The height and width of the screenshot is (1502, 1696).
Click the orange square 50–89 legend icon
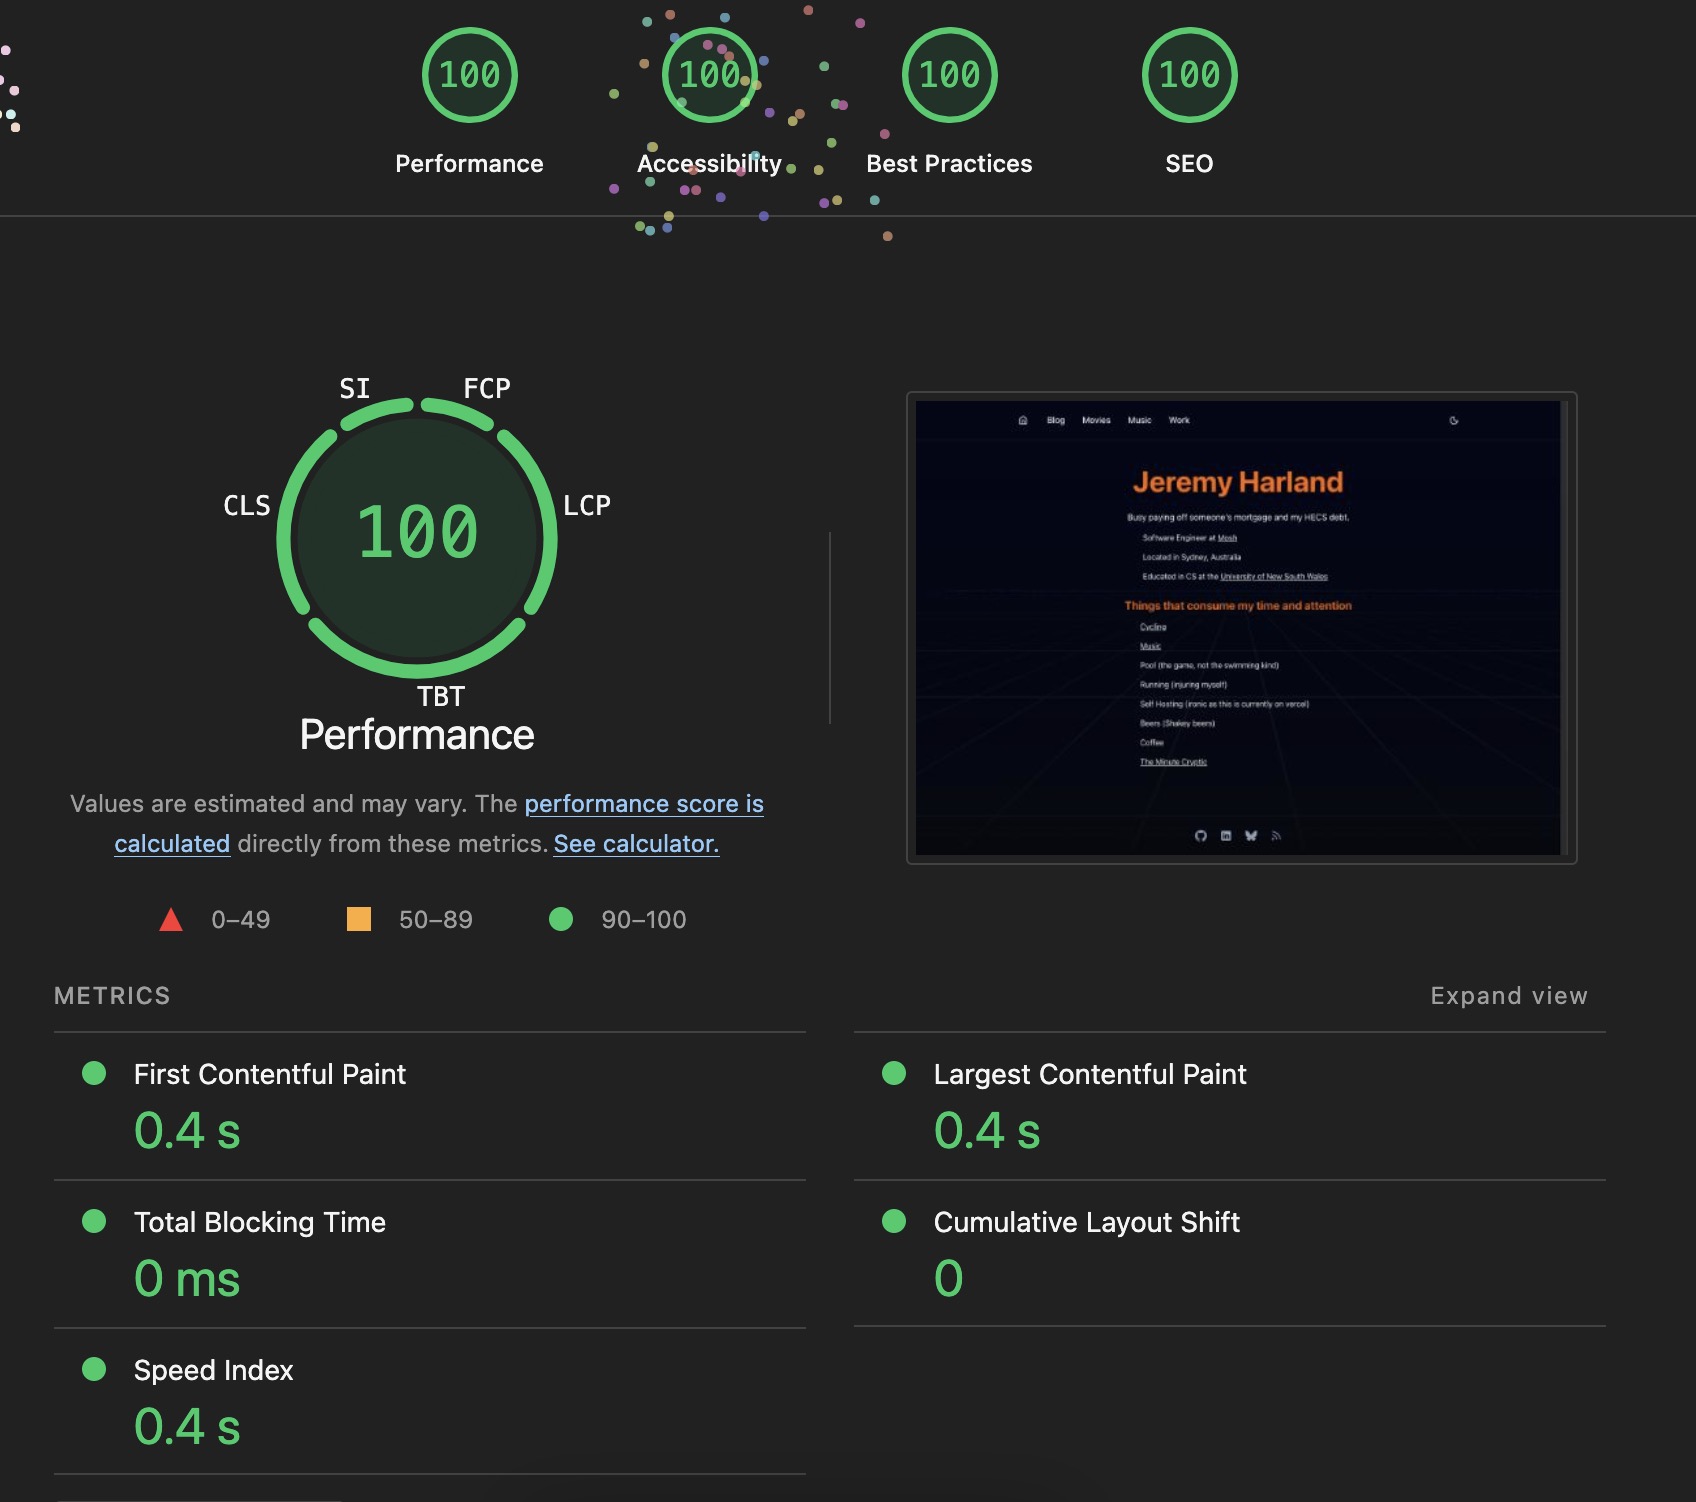(359, 919)
